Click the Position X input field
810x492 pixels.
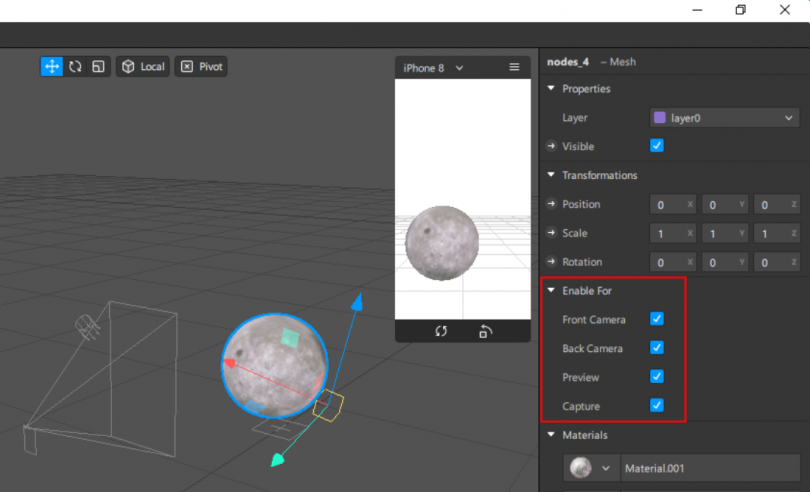pyautogui.click(x=672, y=205)
